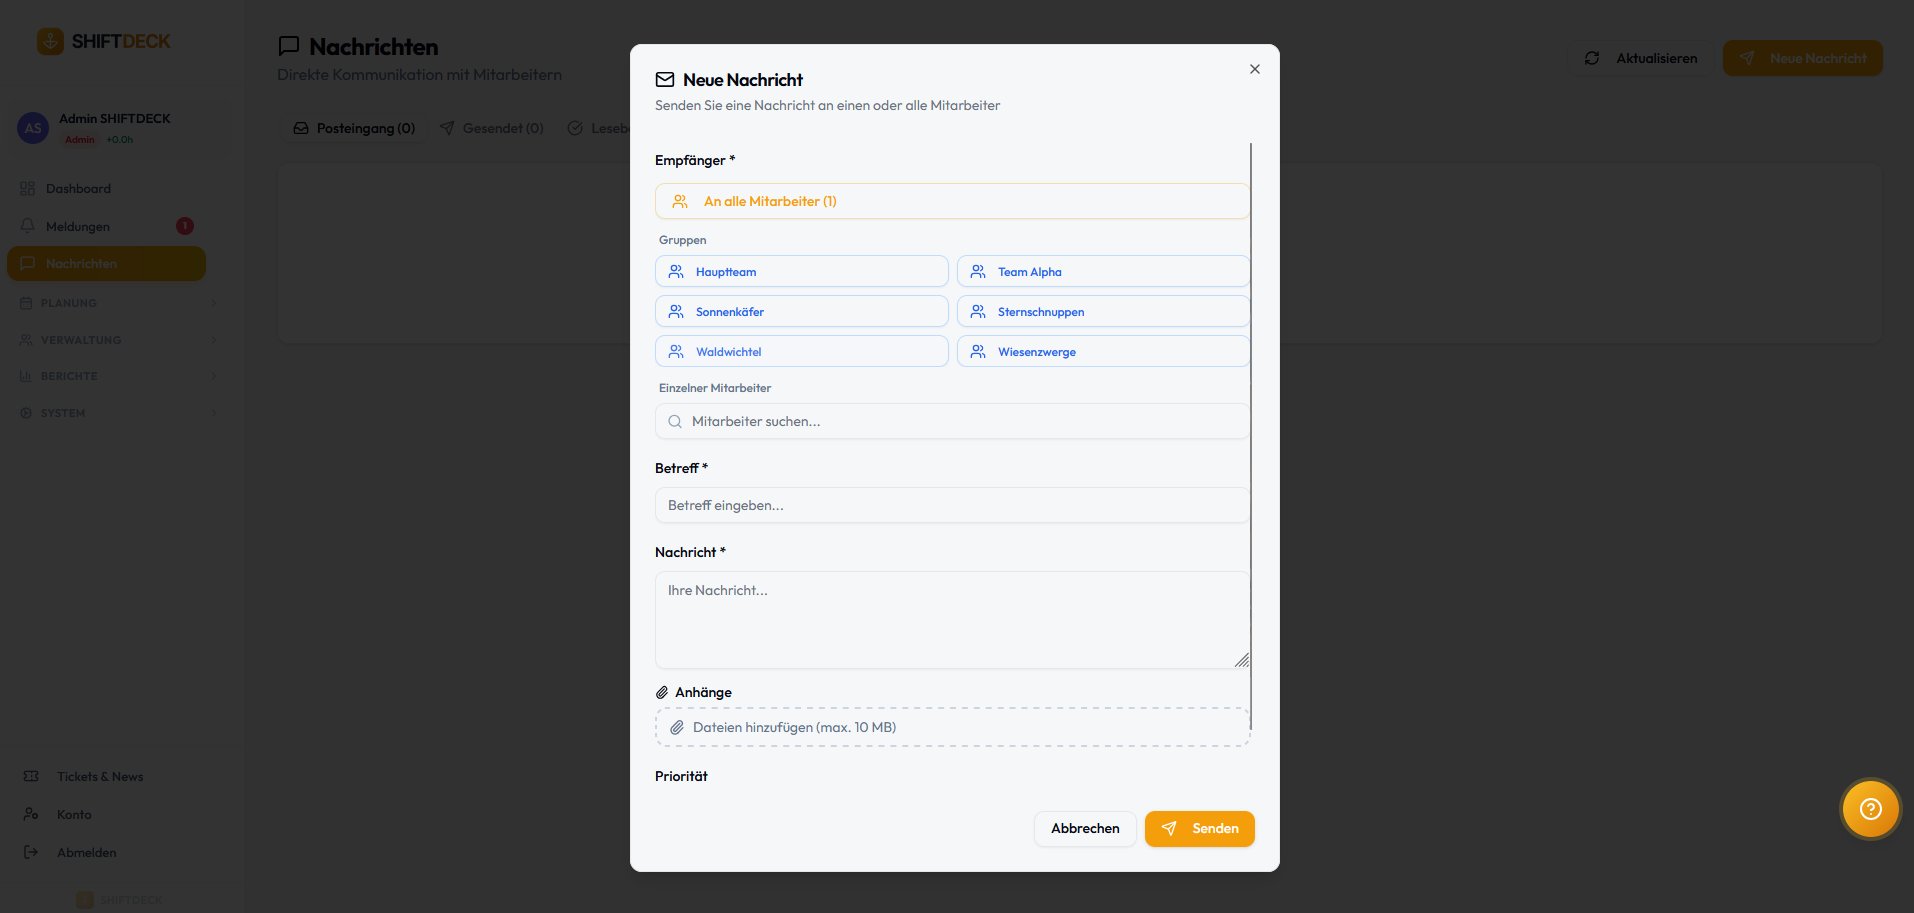Click the Meldungen bell icon in sidebar
1914x913 pixels.
click(x=27, y=226)
